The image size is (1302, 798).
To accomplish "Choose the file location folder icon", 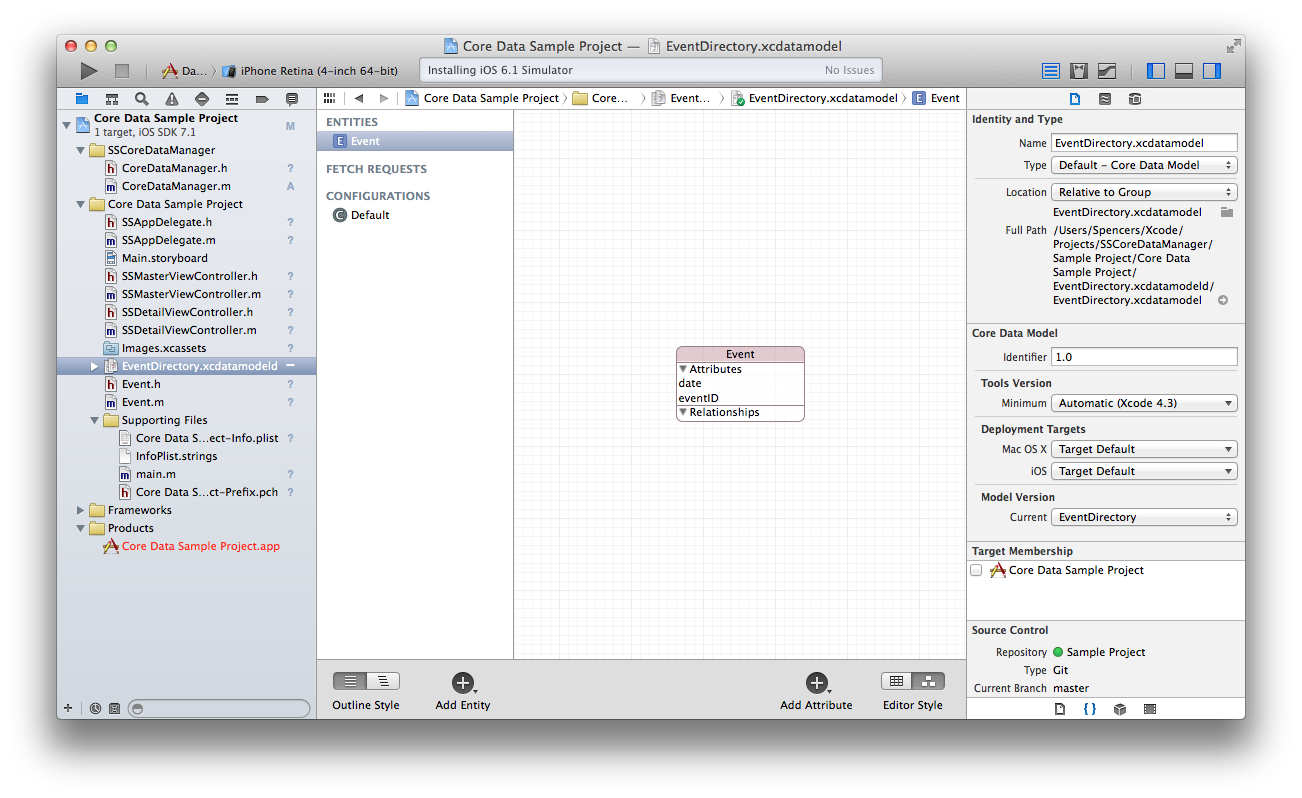I will click(x=1226, y=212).
